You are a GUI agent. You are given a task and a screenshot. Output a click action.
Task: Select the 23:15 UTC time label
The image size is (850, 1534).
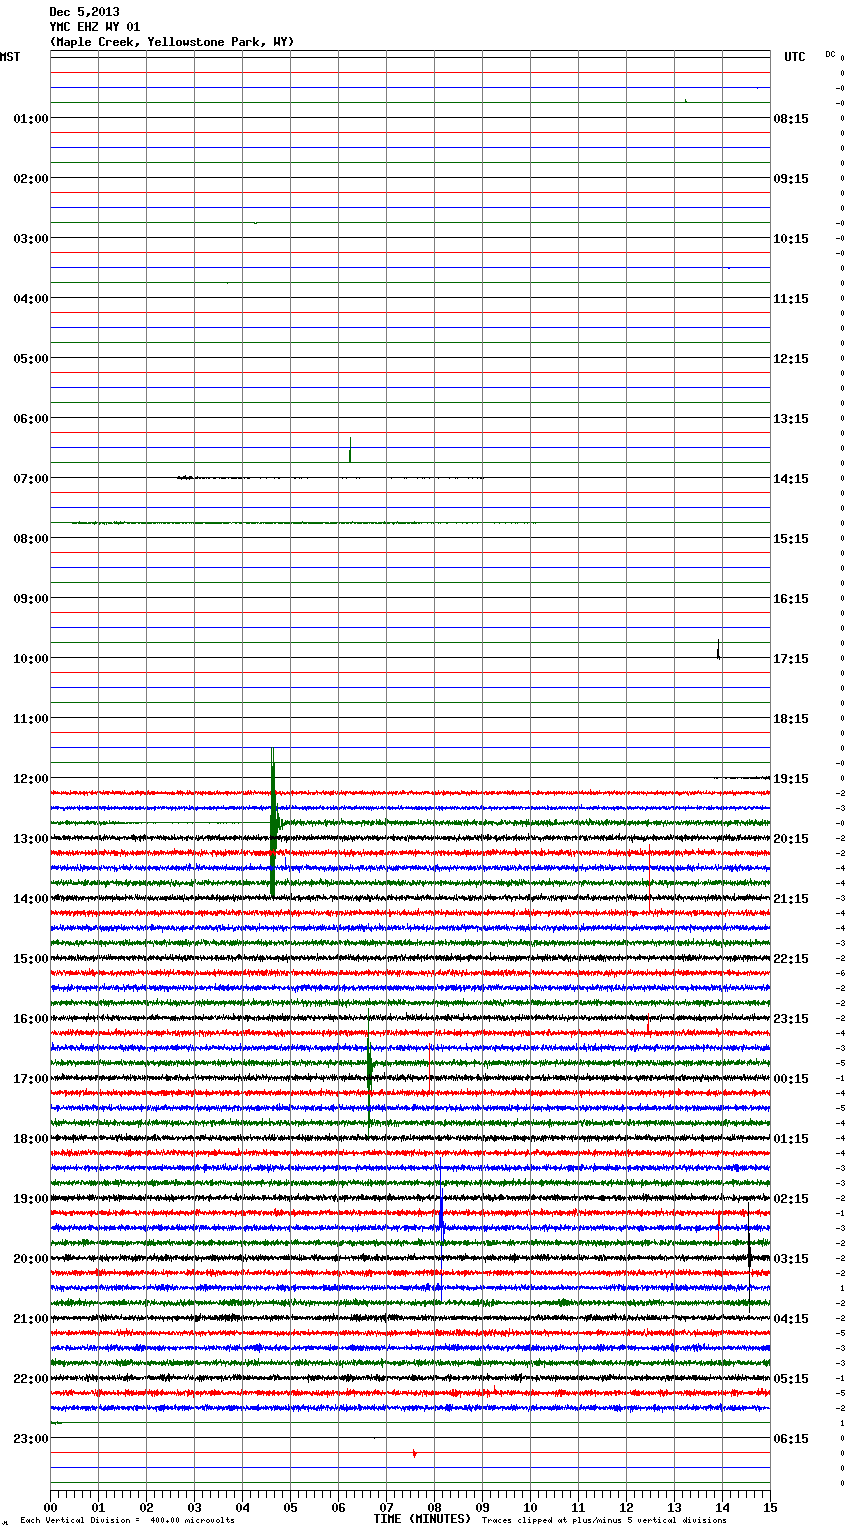point(791,1019)
